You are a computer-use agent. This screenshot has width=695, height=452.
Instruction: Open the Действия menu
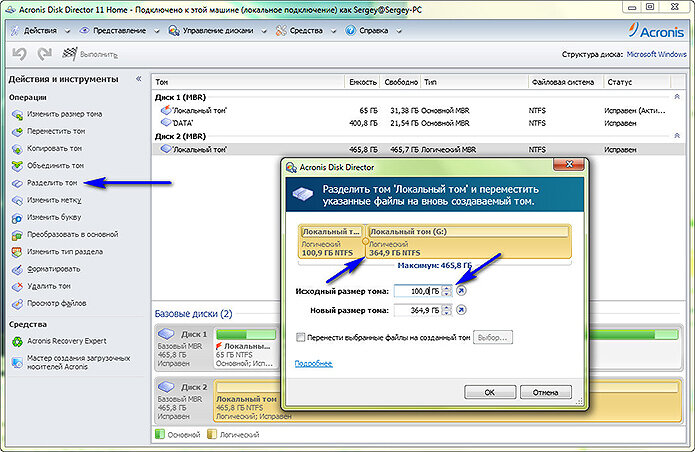(x=40, y=31)
